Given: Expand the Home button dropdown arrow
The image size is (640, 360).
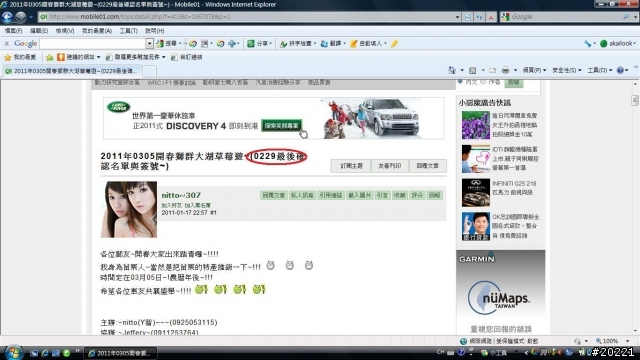Looking at the screenshot, I should pos(462,70).
